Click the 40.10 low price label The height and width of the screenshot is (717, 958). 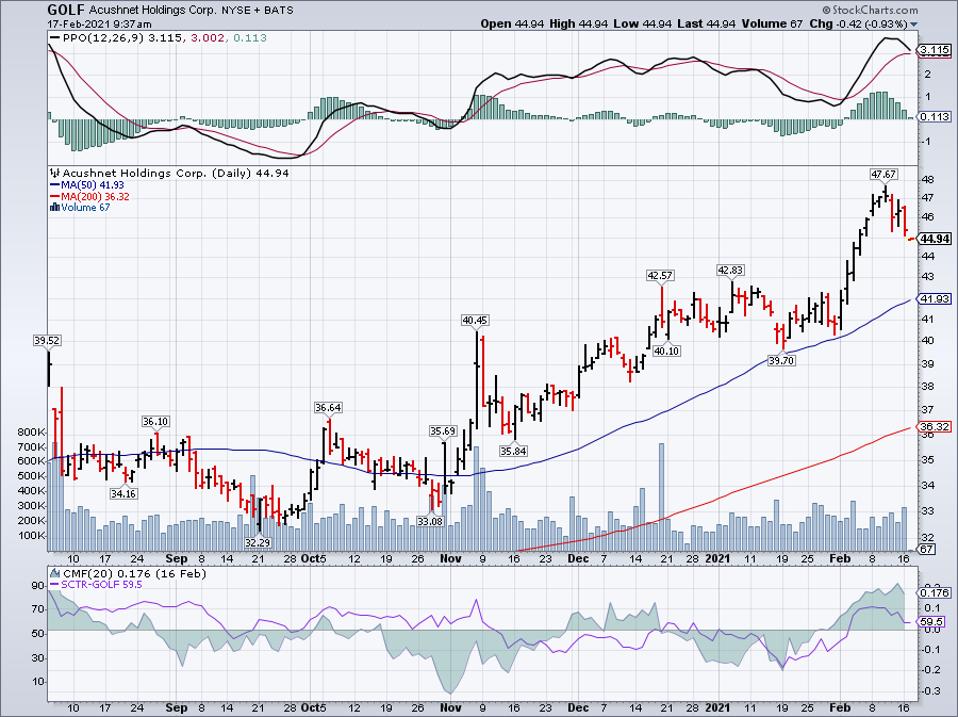pos(667,351)
